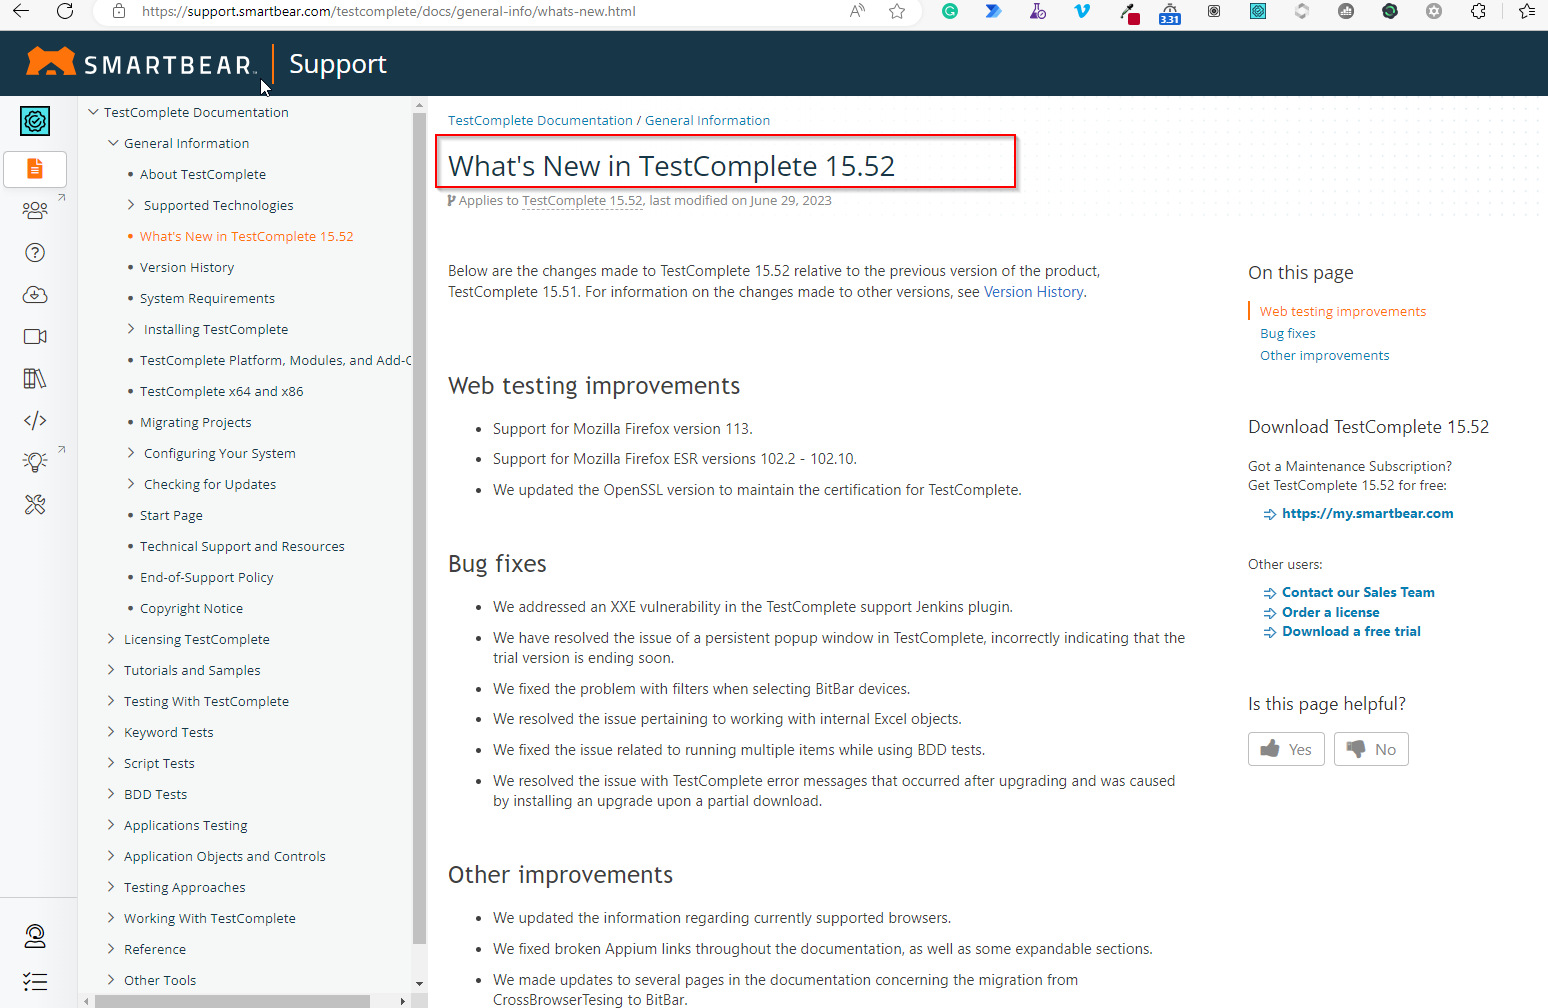This screenshot has height=1008, width=1548.
Task: Expand the Configuring Your System node
Action: (x=131, y=453)
